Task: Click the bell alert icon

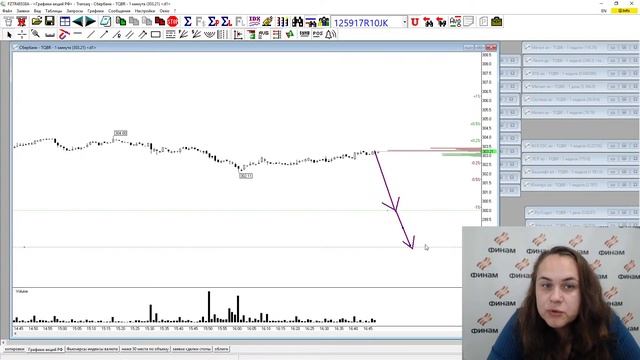Action: pos(331,35)
